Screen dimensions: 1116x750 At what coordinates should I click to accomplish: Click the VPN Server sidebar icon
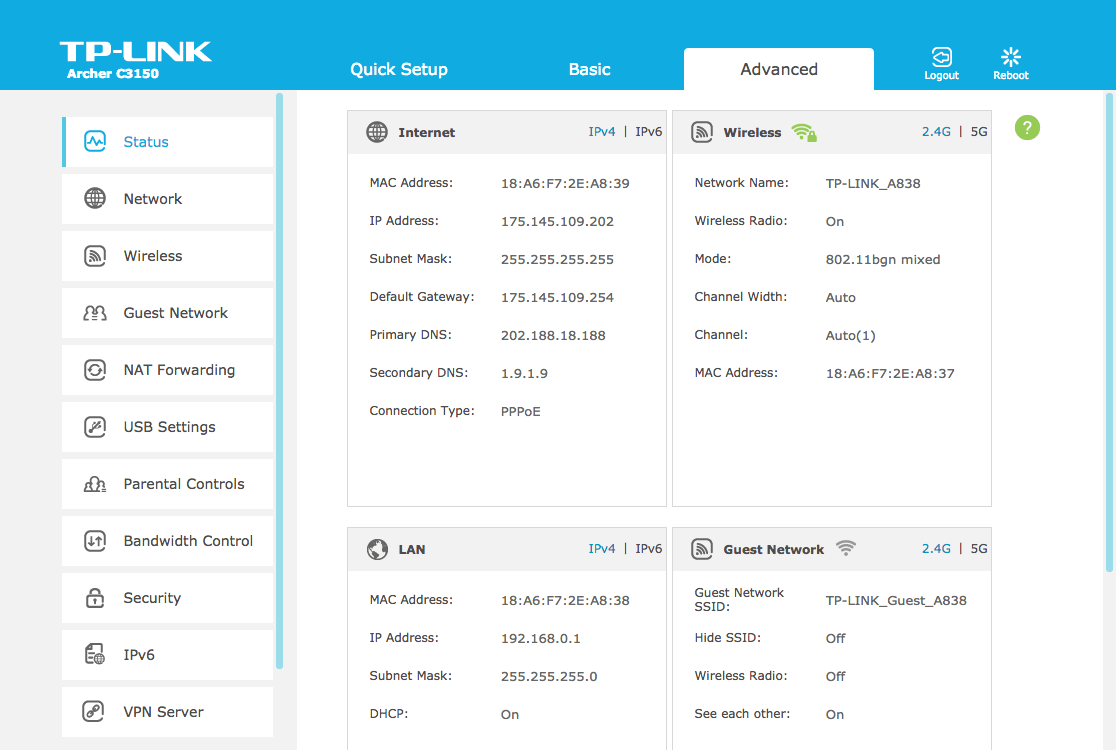95,712
